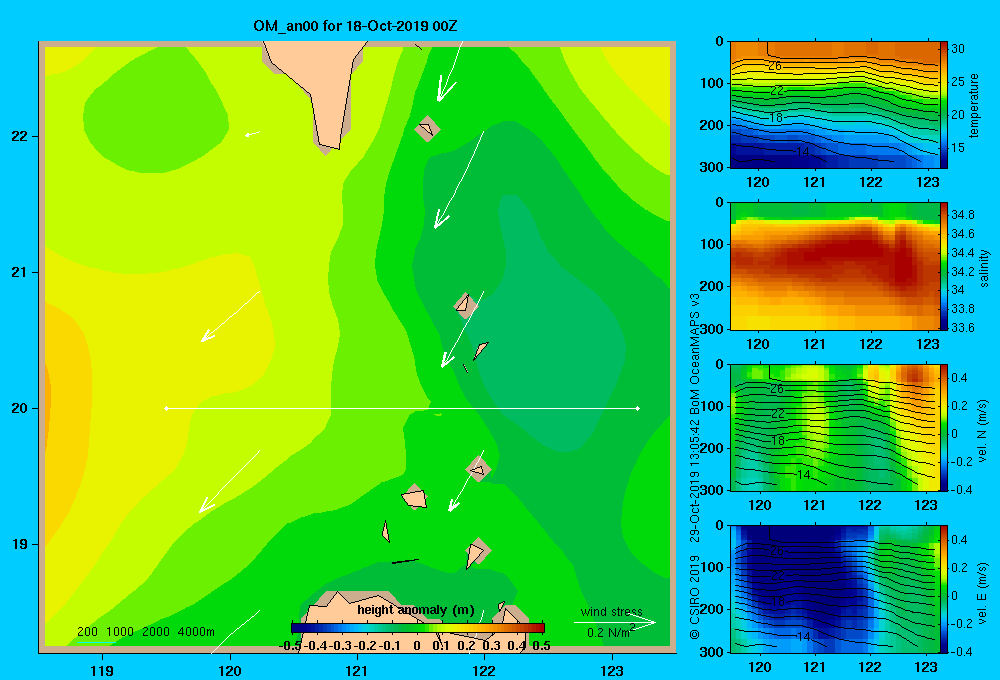1000x680 pixels.
Task: Click the CSIRO BoM OceanMAPS copyright text
Action: tap(695, 467)
